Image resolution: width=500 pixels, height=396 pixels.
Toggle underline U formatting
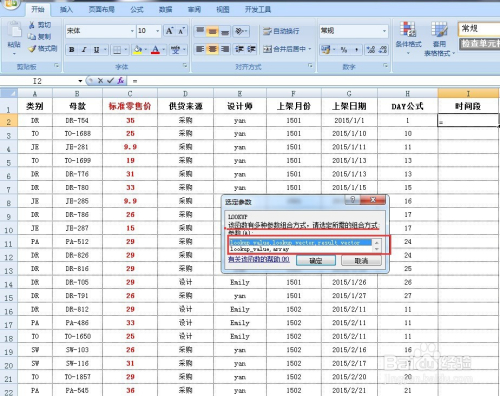(96, 50)
